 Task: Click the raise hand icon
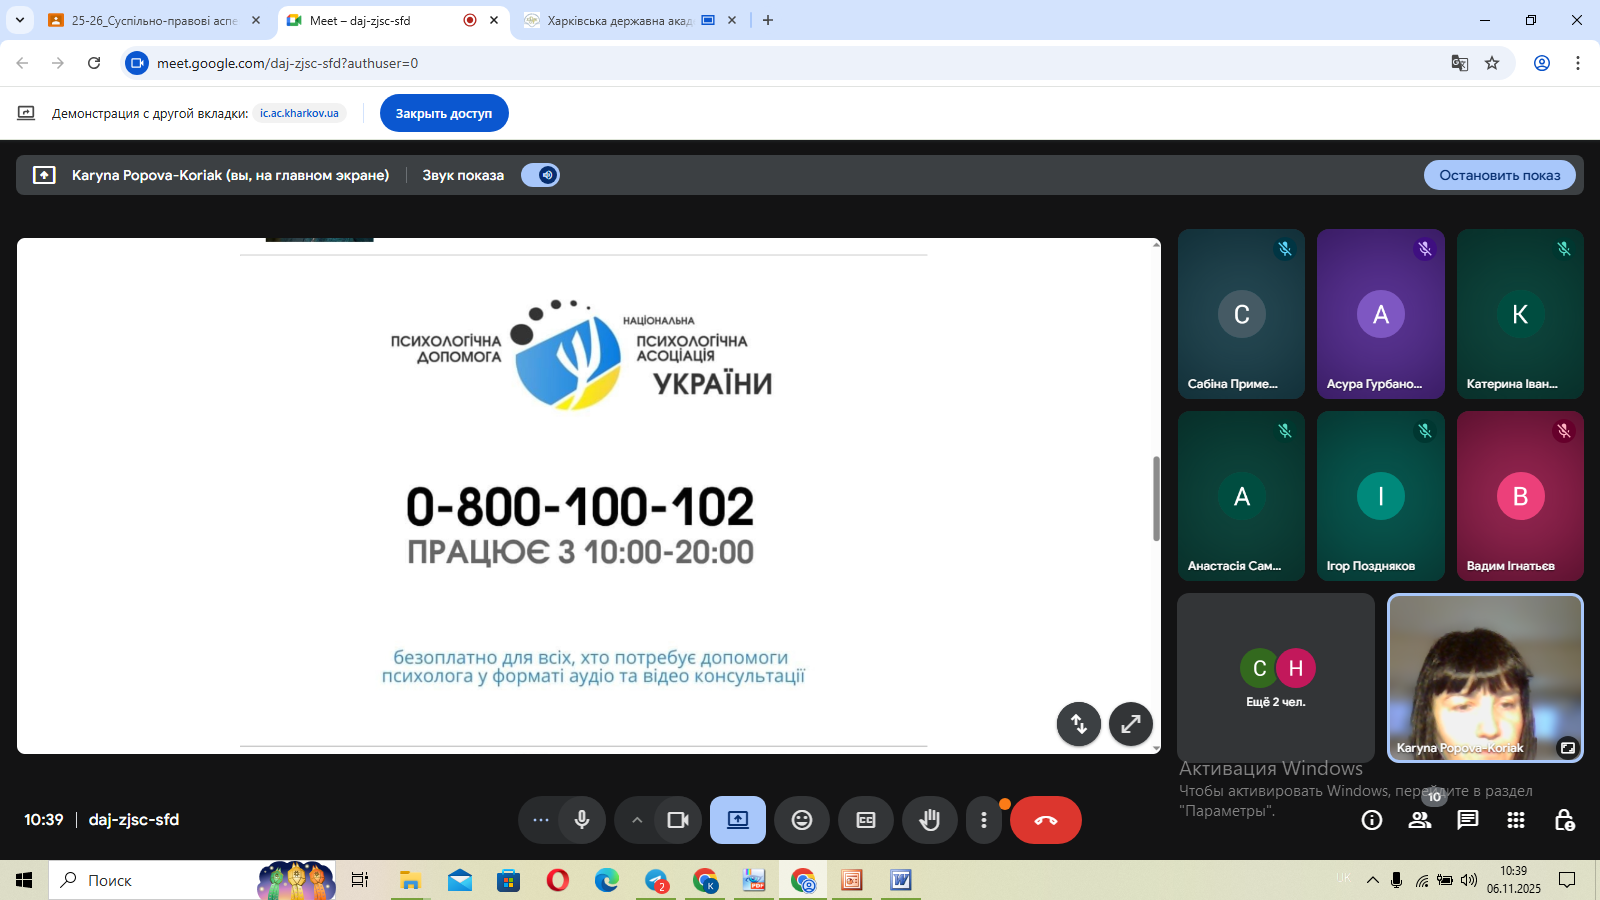click(x=930, y=820)
